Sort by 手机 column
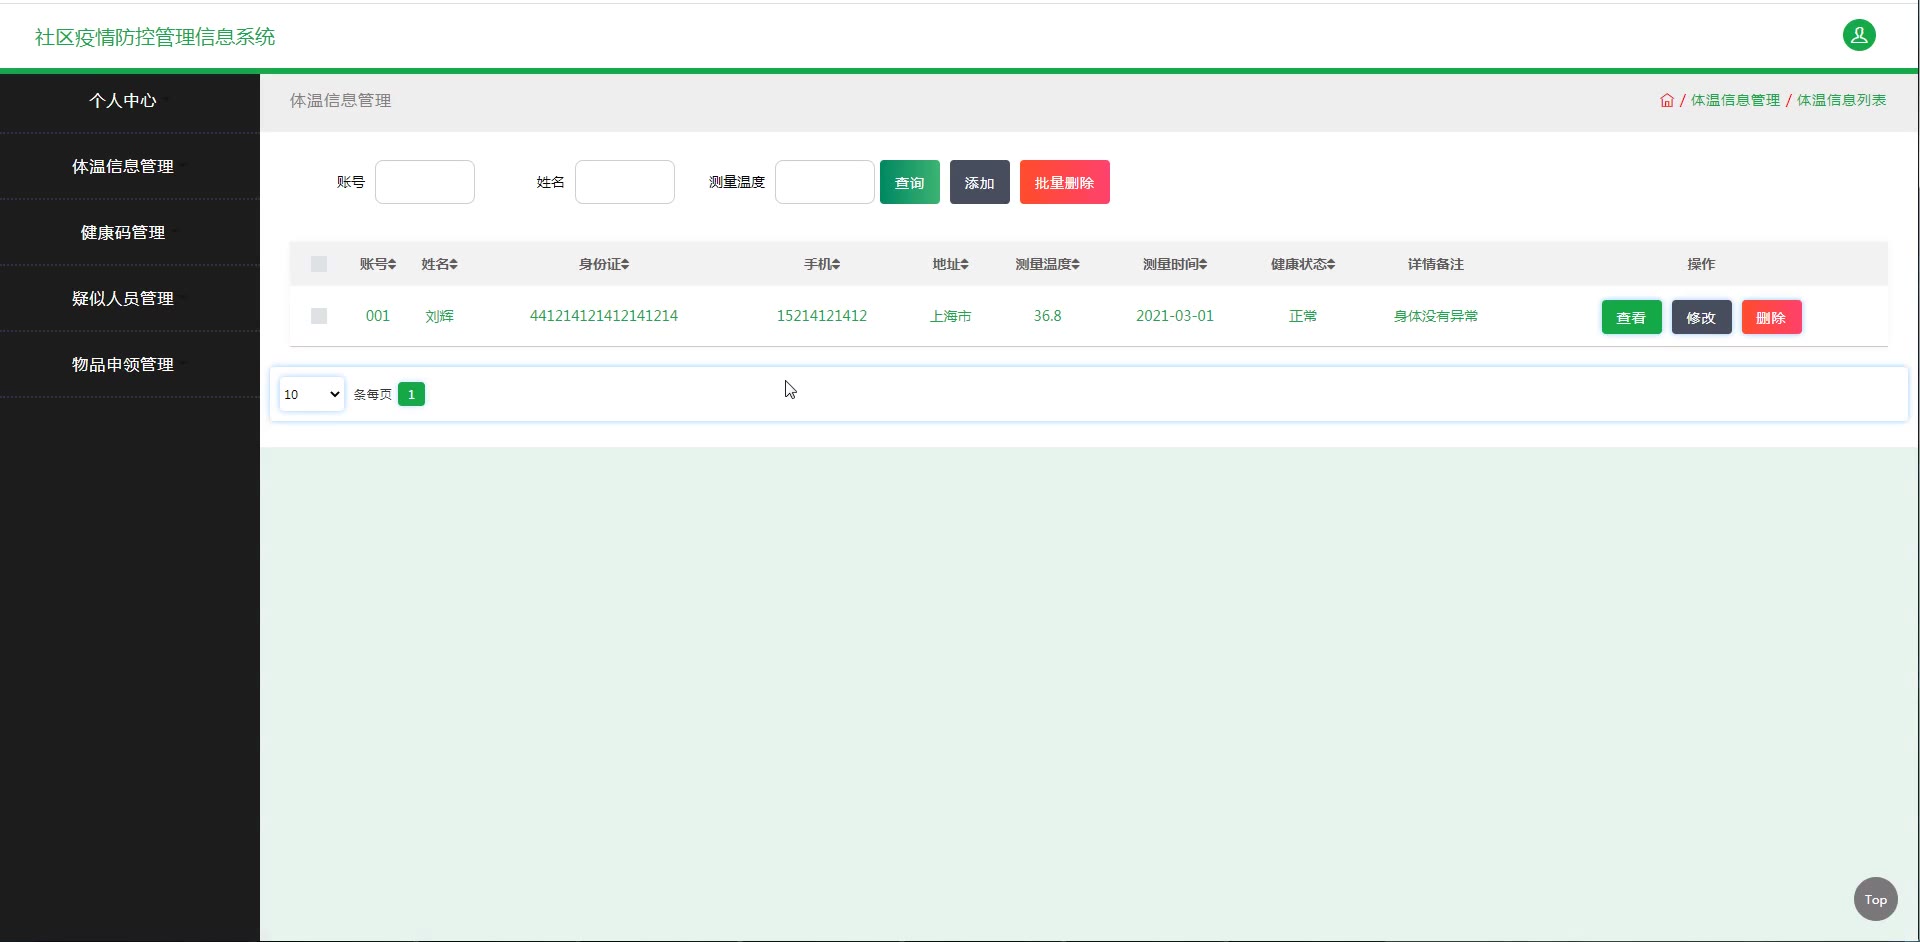The image size is (1920, 942). click(822, 264)
